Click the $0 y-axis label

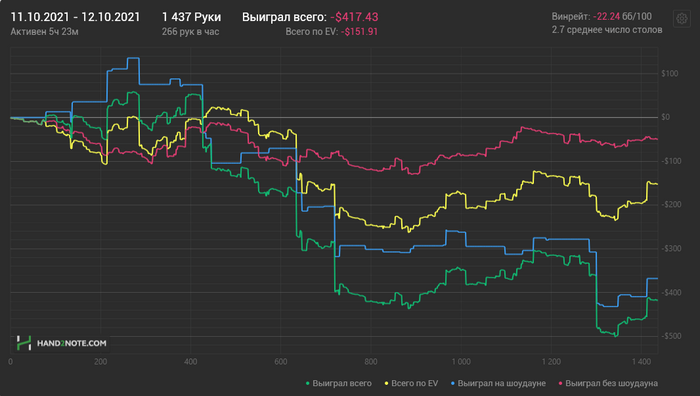(666, 117)
